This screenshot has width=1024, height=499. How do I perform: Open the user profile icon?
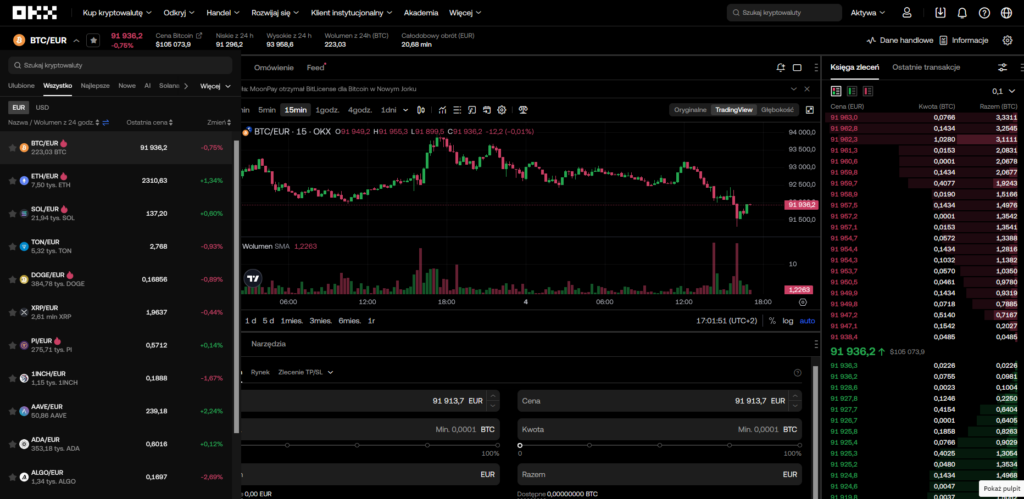(x=907, y=13)
